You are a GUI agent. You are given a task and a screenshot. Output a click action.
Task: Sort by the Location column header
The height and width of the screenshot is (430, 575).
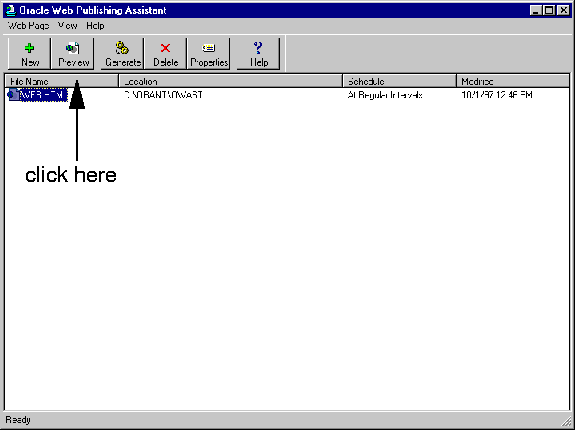tap(231, 81)
